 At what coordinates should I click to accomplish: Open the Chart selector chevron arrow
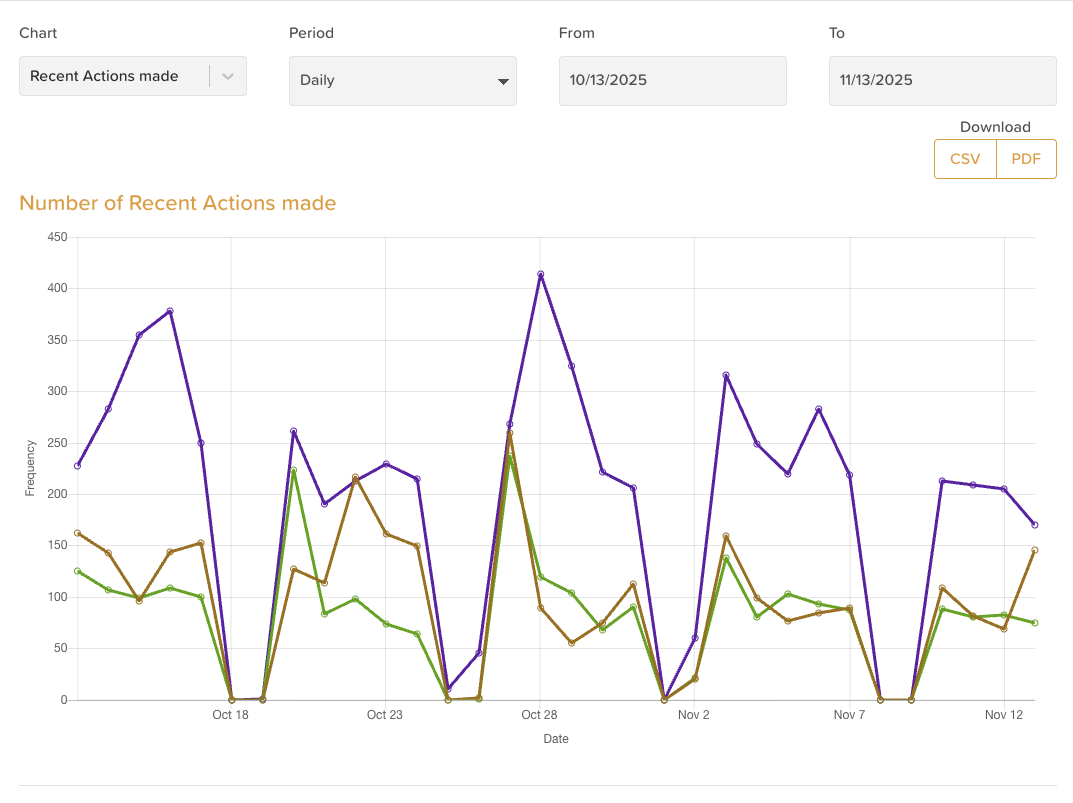point(228,76)
